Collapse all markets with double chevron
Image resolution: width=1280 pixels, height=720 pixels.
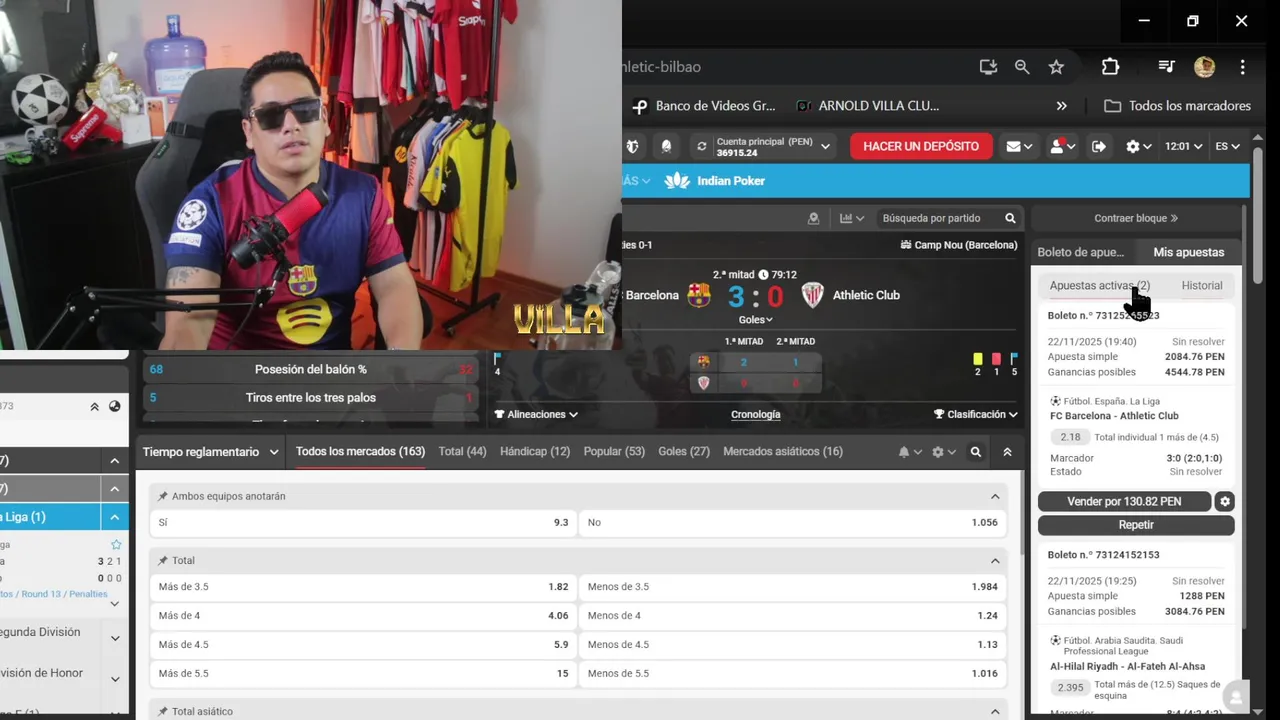click(1007, 452)
